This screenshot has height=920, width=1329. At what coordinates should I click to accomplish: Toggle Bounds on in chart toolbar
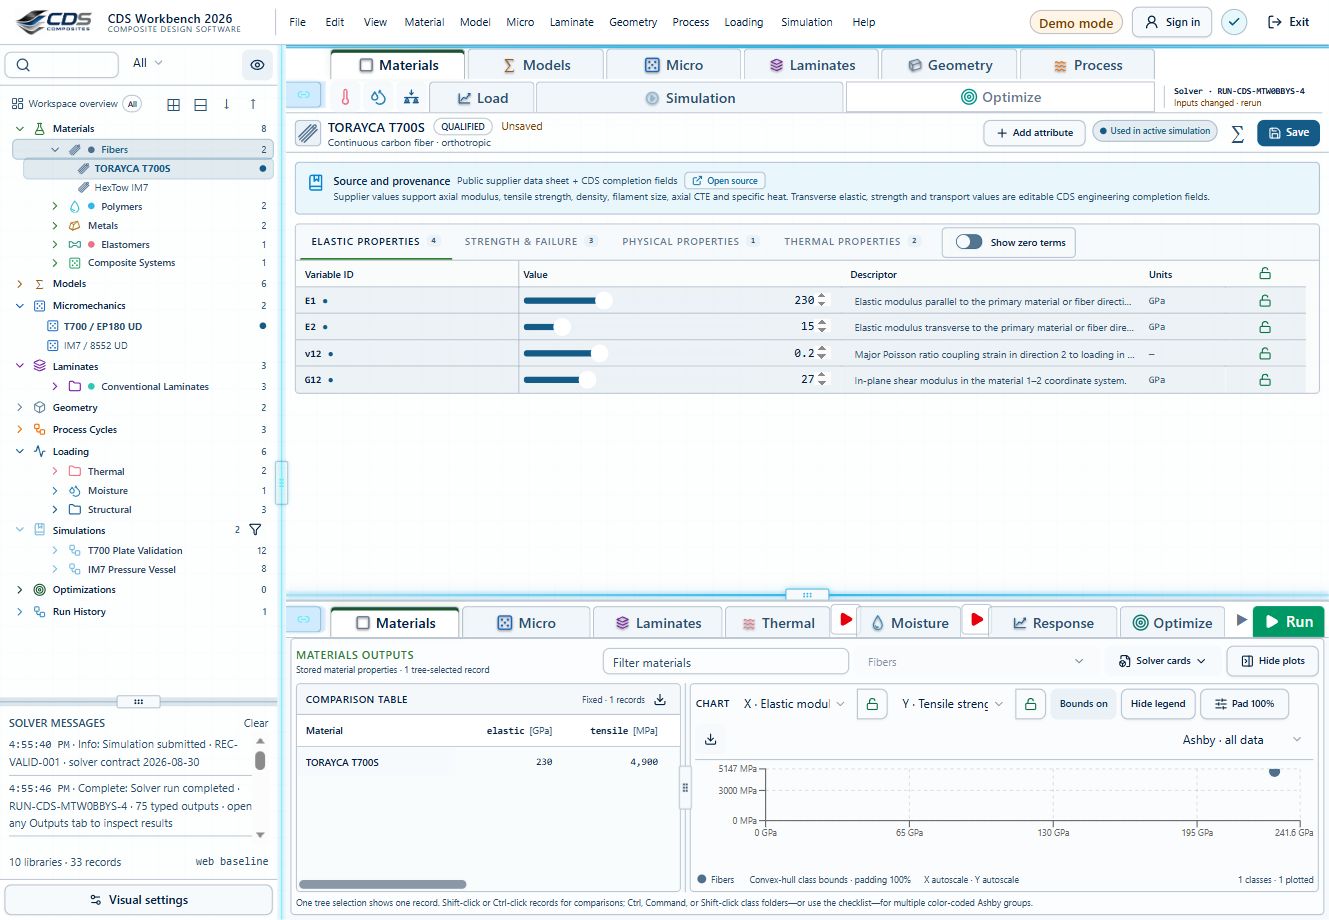tap(1083, 704)
